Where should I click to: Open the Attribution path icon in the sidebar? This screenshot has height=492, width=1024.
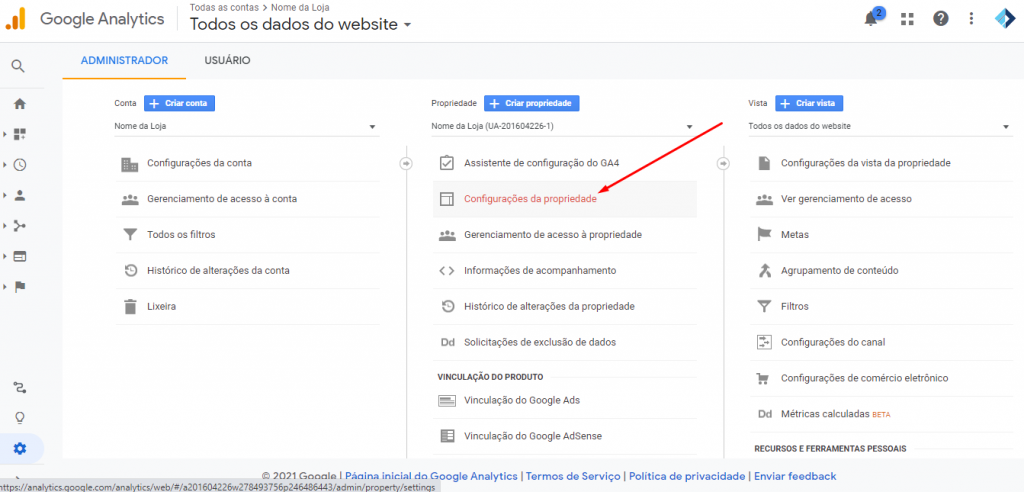(20, 388)
